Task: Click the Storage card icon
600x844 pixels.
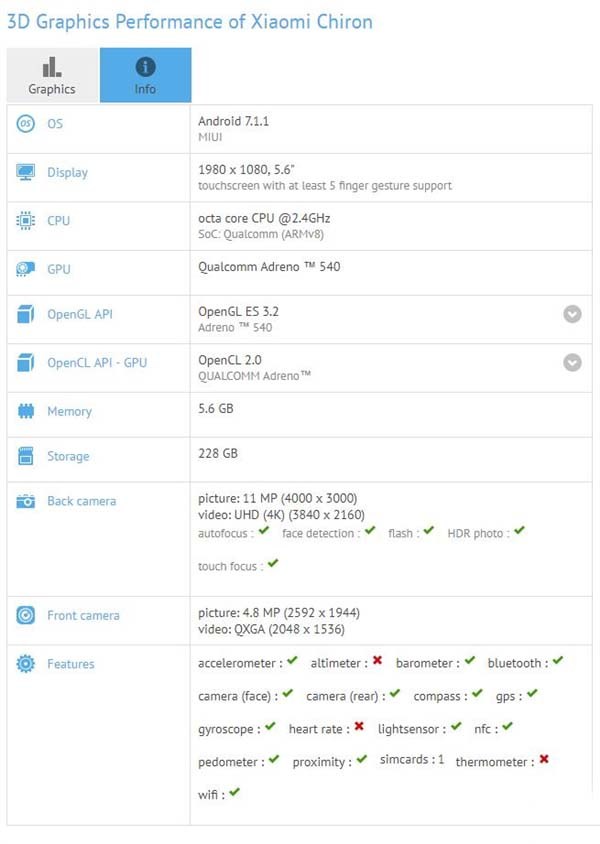Action: (x=25, y=456)
